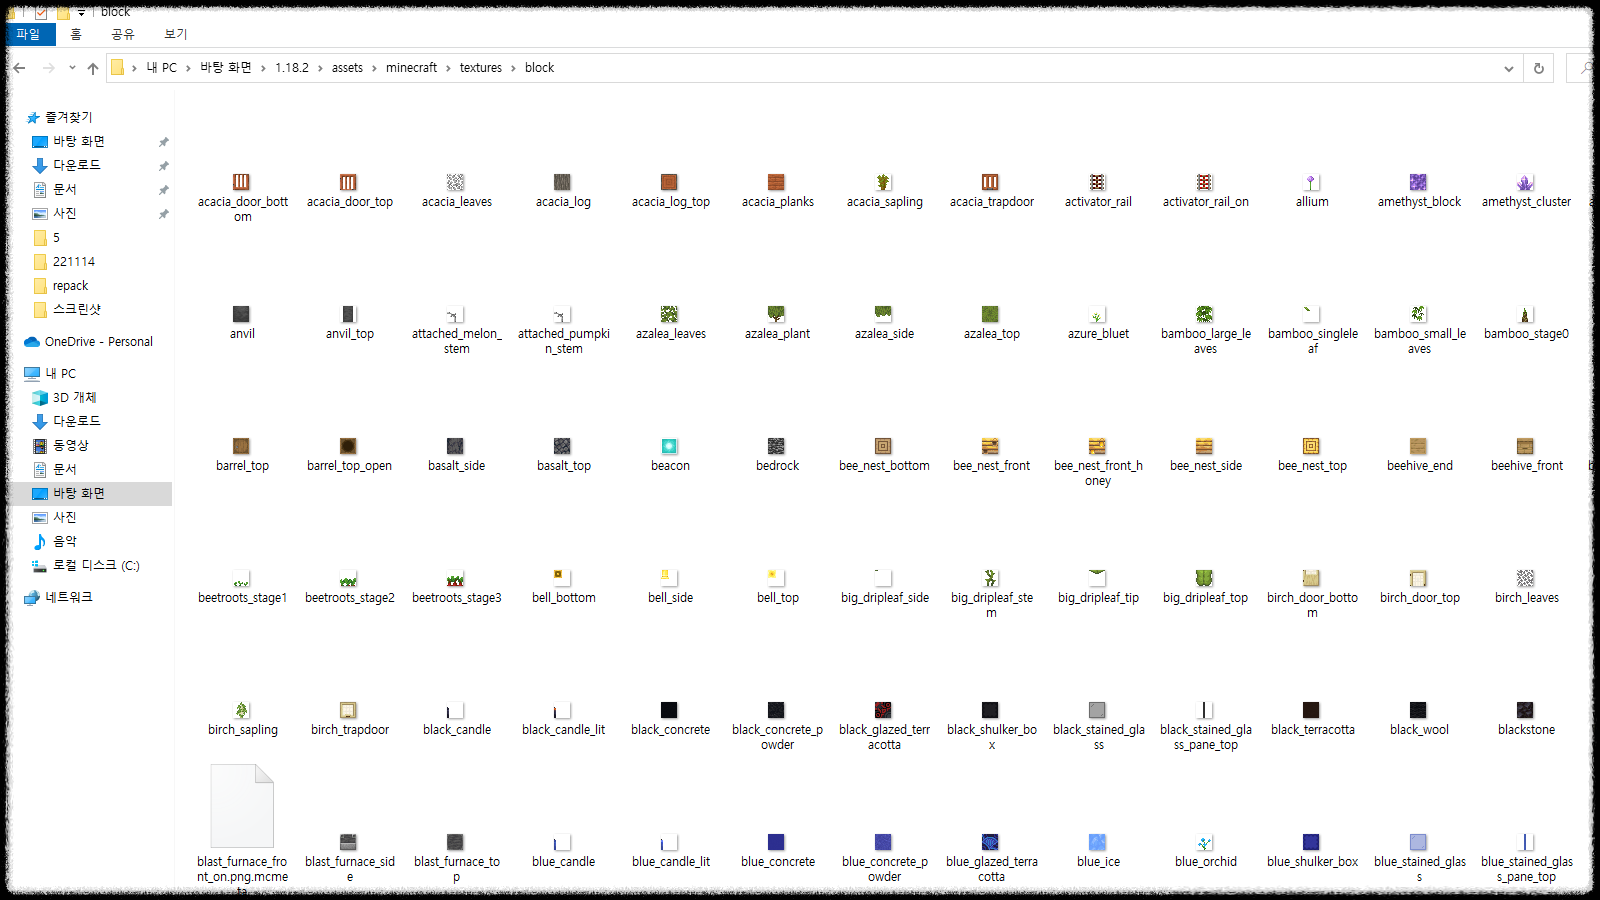1600x900 pixels.
Task: Open the 공유 ribbon tab
Action: click(x=123, y=34)
